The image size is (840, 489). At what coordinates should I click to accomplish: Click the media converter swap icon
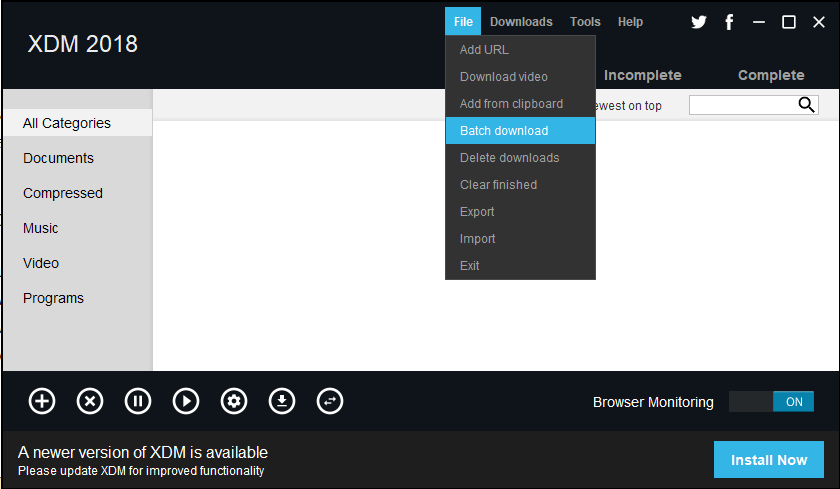[x=330, y=401]
